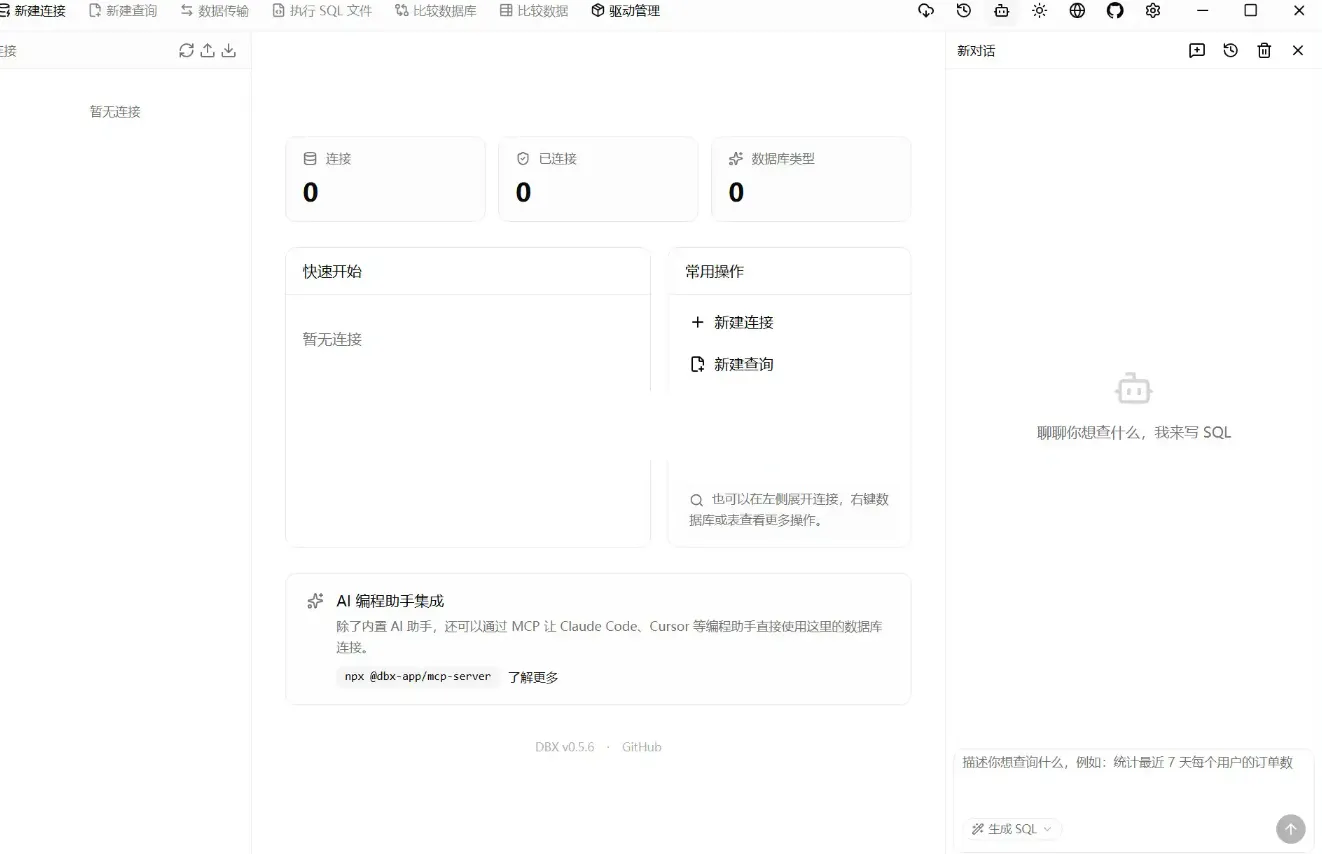Open the GitHub link in footer
The image size is (1322, 854).
point(642,747)
